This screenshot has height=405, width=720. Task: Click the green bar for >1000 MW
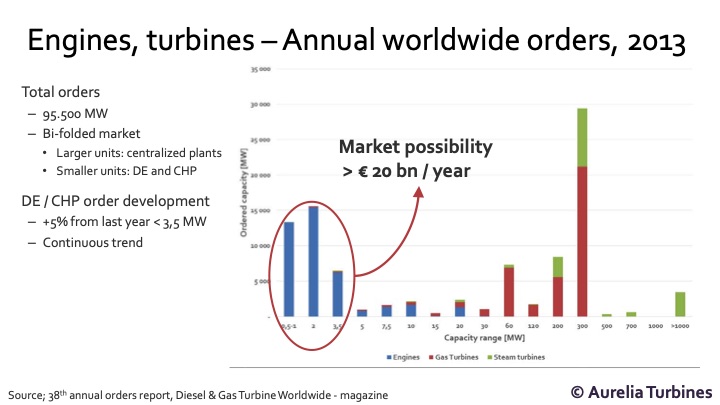680,304
